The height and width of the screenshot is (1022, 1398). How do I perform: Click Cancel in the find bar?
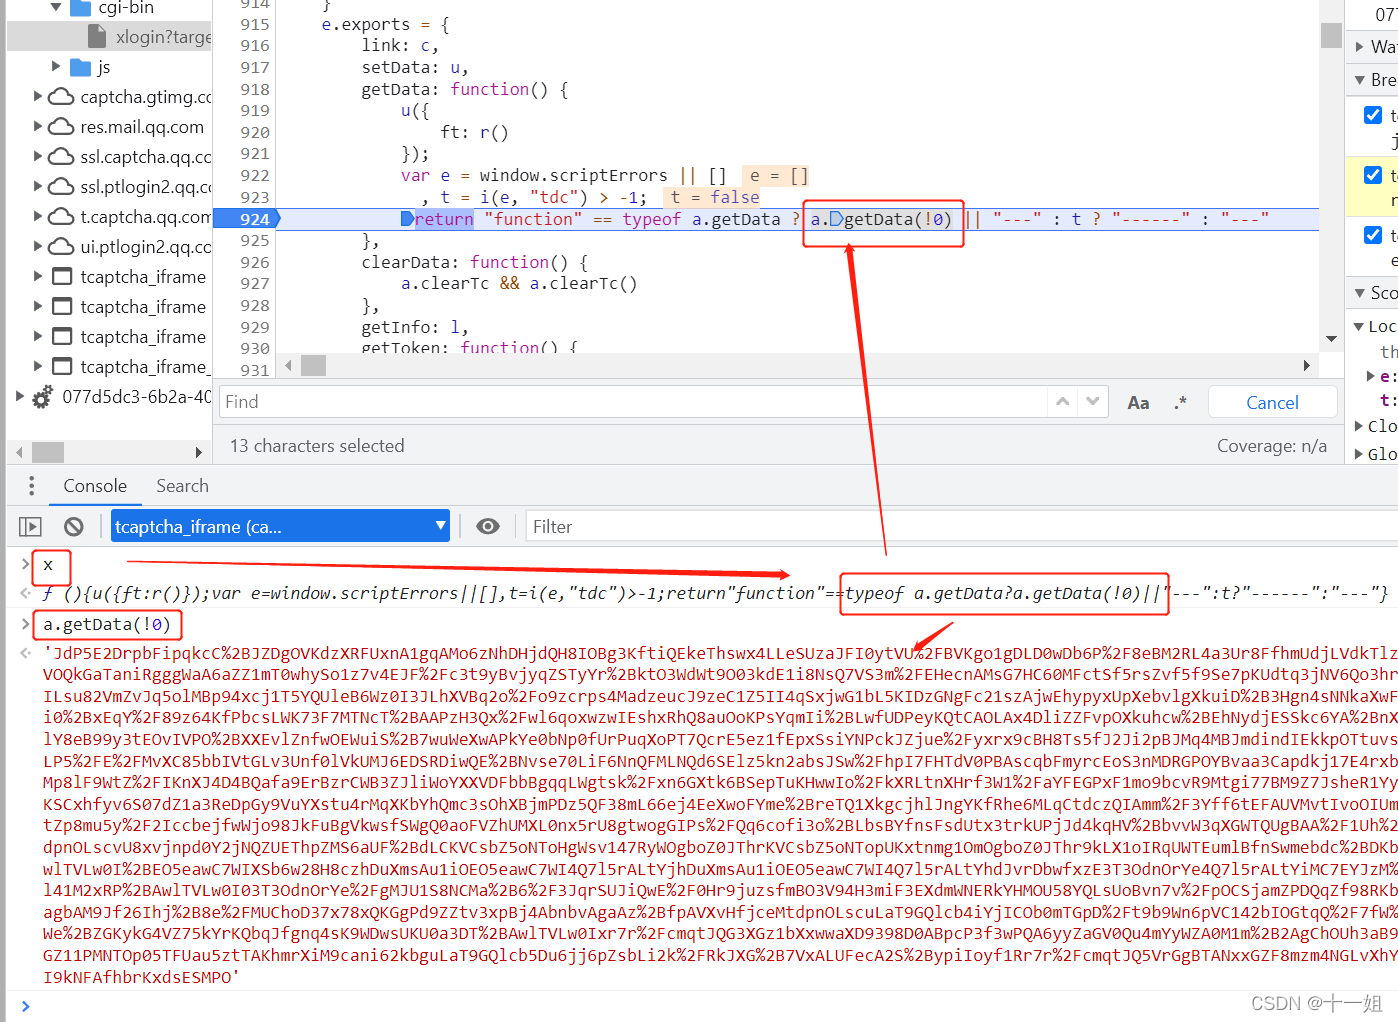1272,402
